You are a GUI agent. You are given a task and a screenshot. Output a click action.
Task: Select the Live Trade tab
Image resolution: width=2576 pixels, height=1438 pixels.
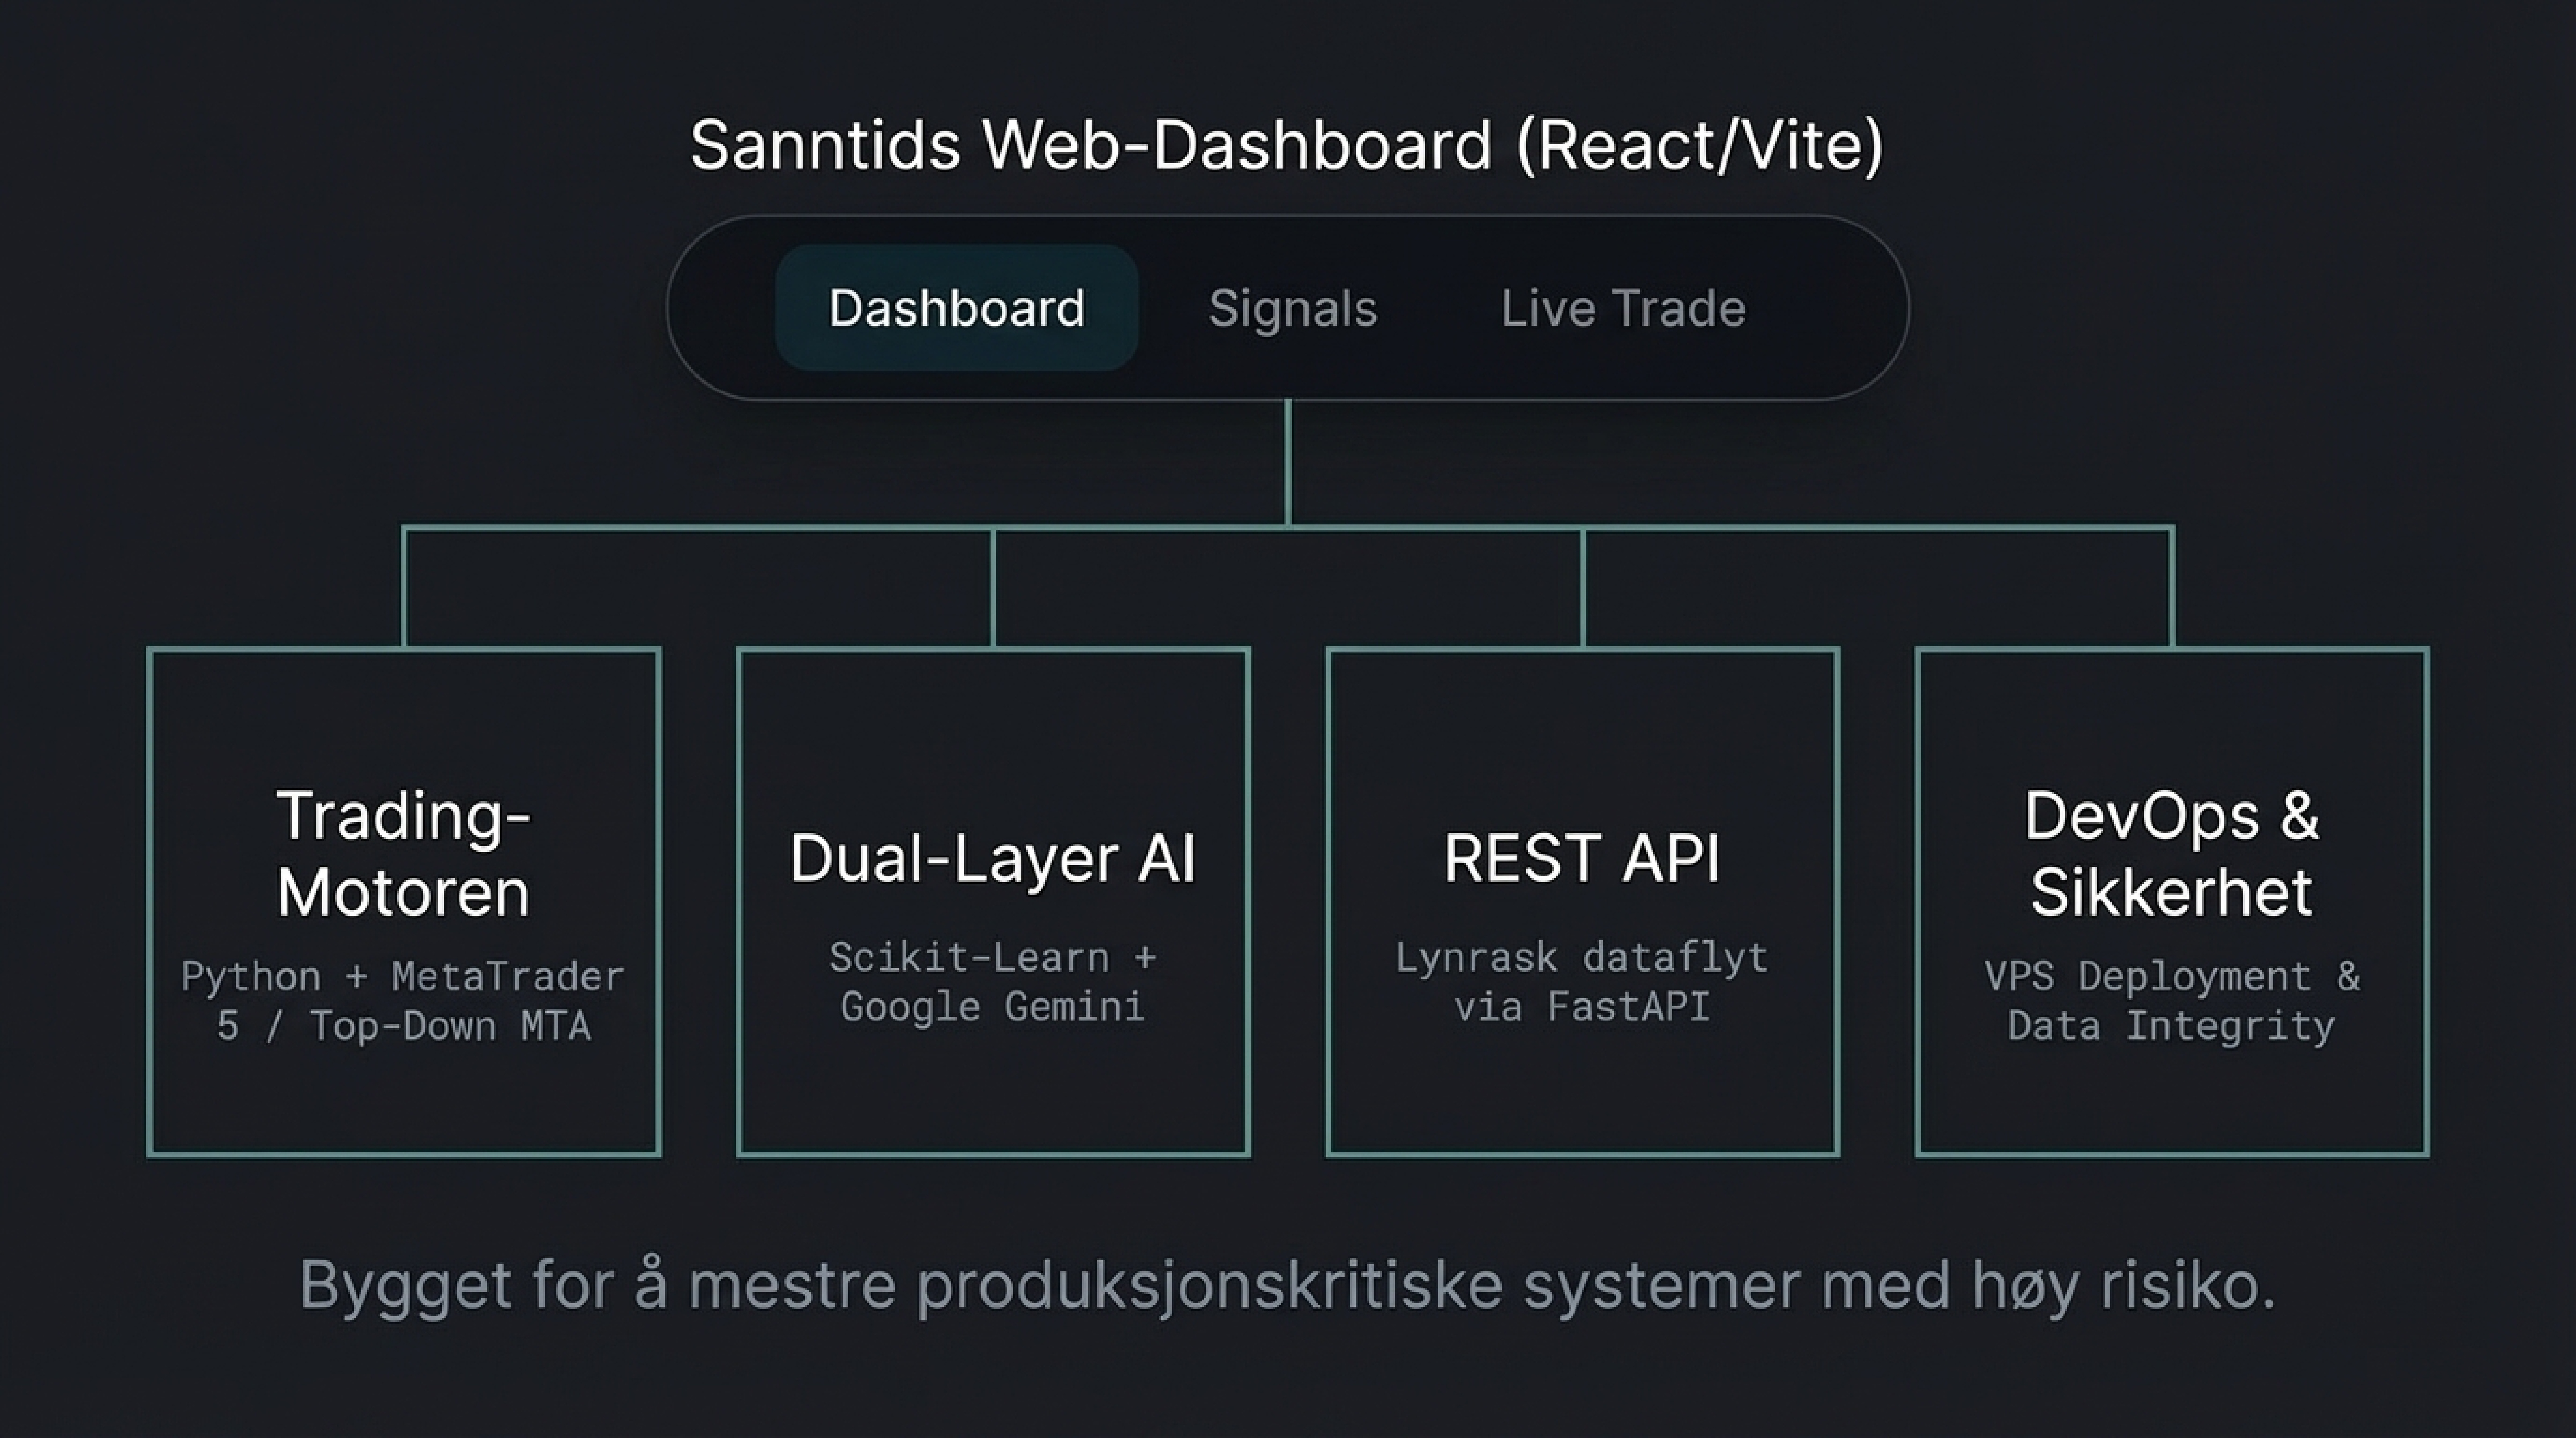click(1622, 308)
